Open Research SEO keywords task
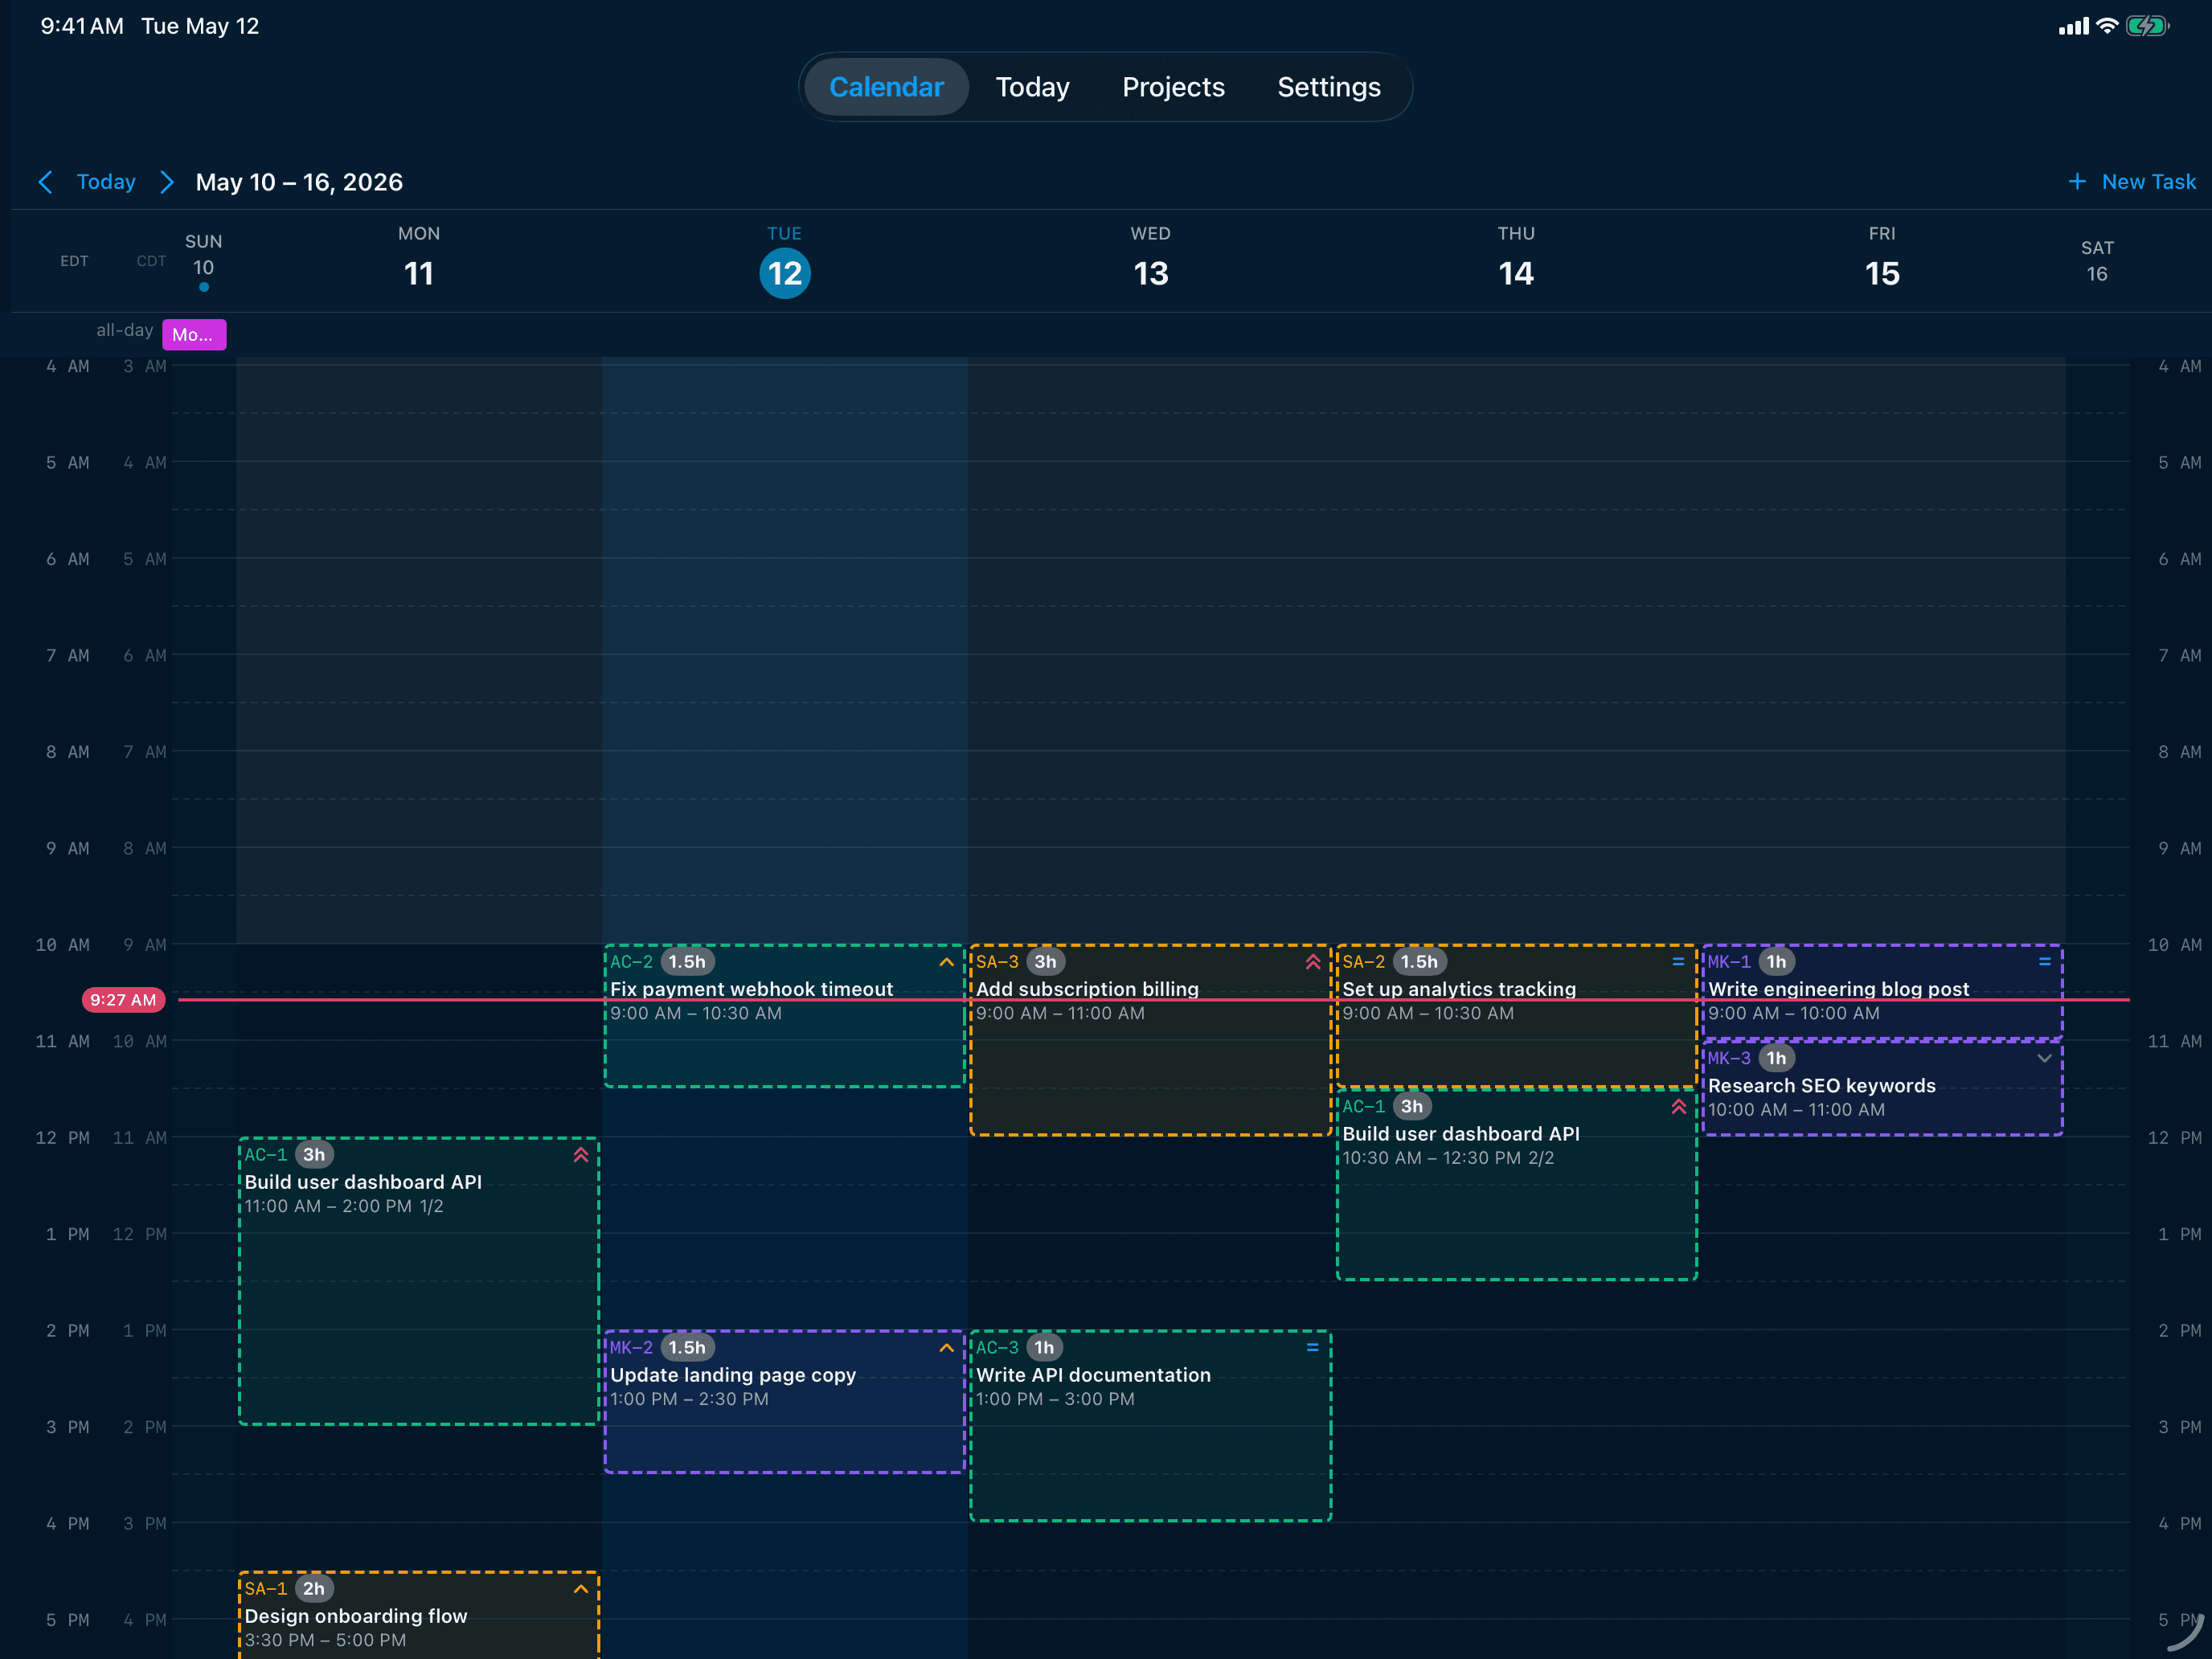Image resolution: width=2212 pixels, height=1659 pixels. (x=1882, y=1088)
